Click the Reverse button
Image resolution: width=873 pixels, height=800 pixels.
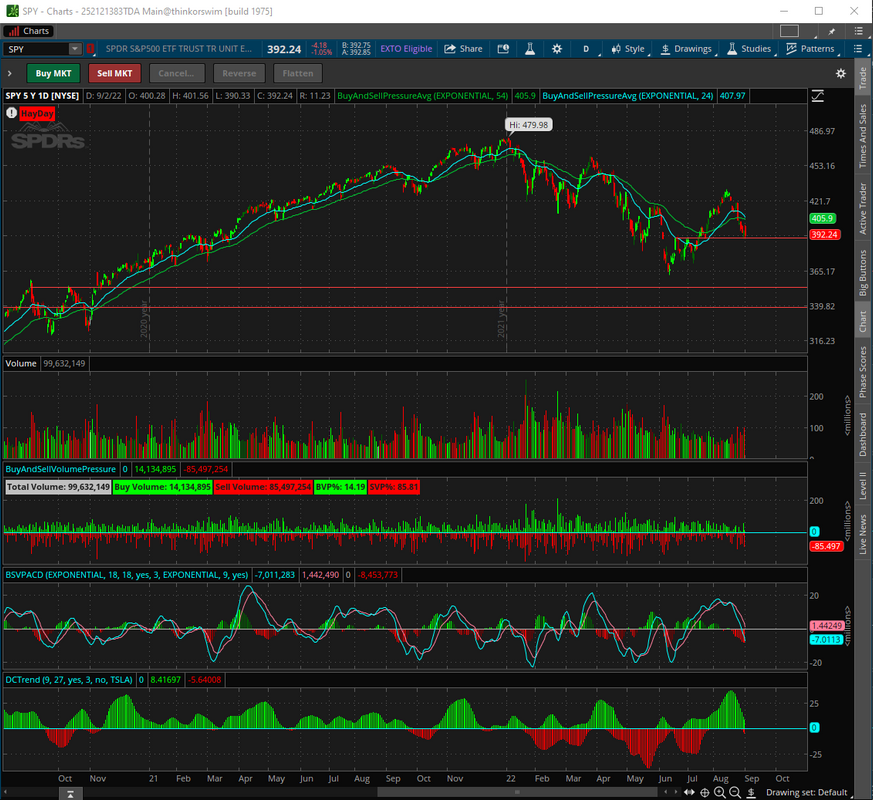click(239, 73)
